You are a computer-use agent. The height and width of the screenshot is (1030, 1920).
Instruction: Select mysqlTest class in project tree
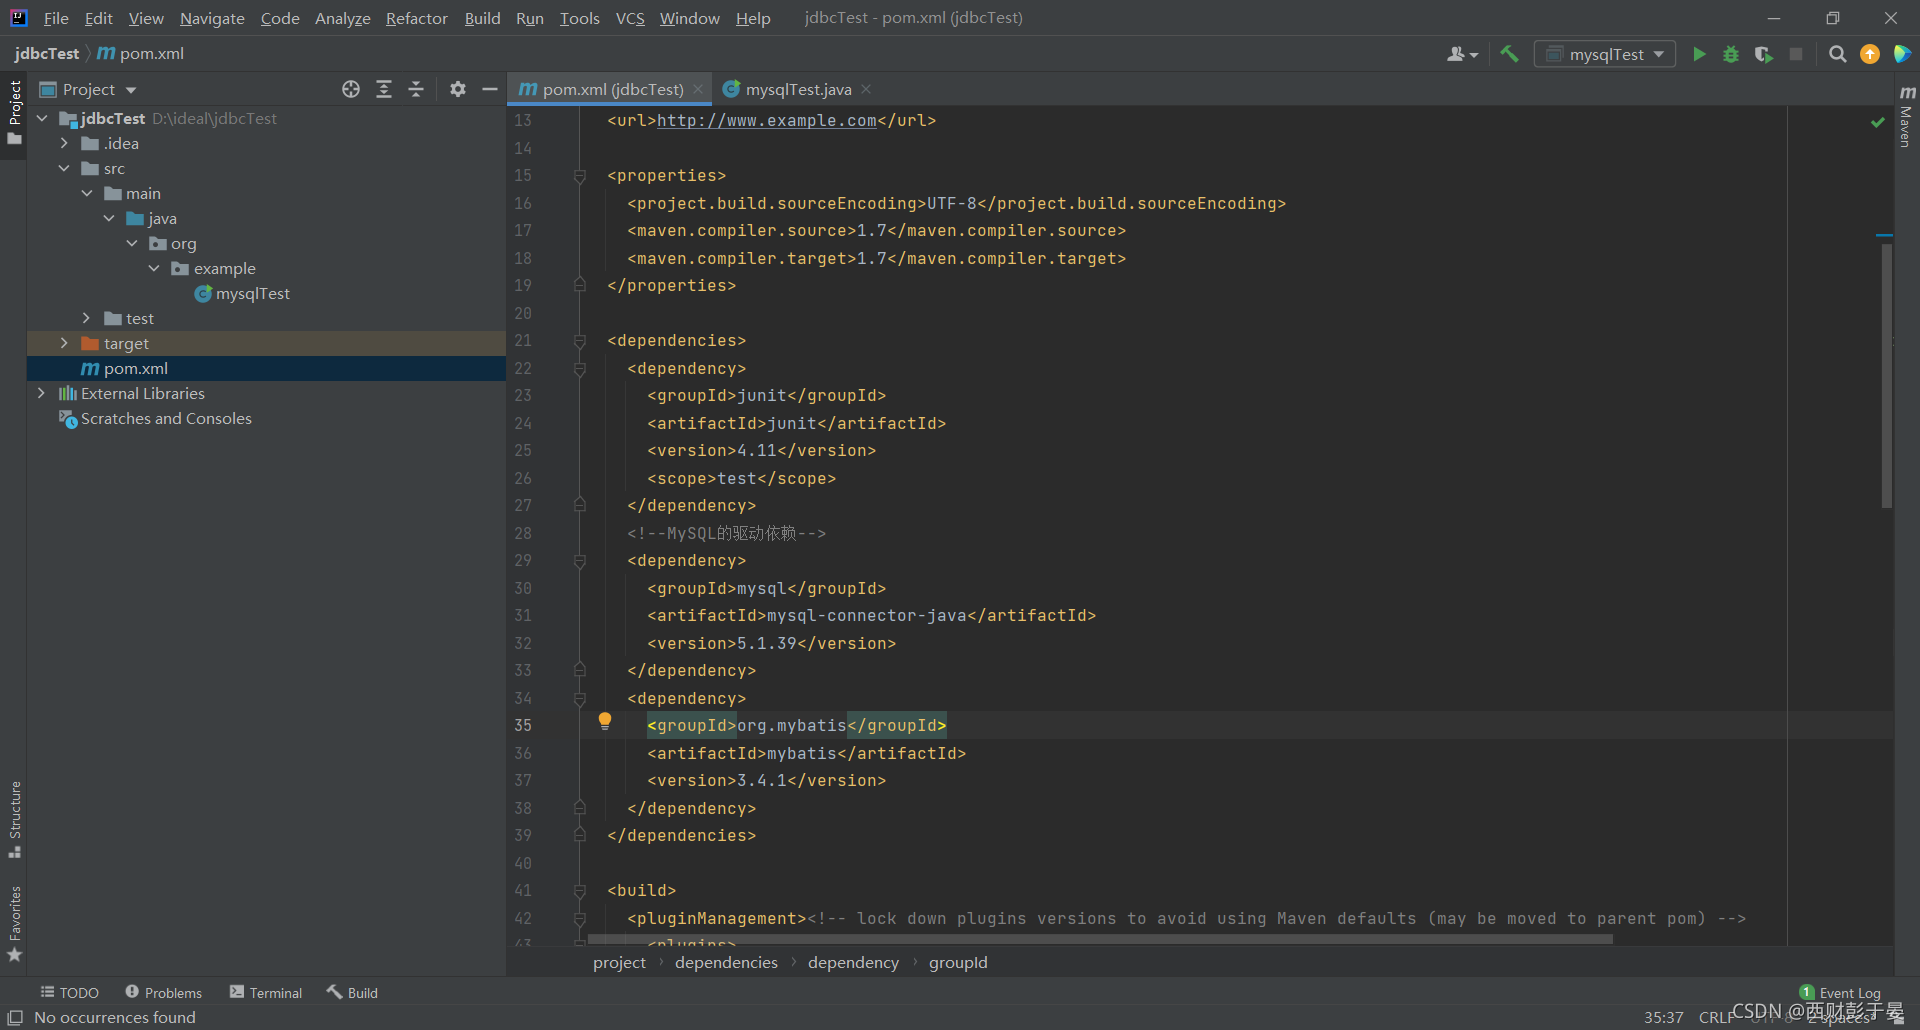tap(253, 293)
